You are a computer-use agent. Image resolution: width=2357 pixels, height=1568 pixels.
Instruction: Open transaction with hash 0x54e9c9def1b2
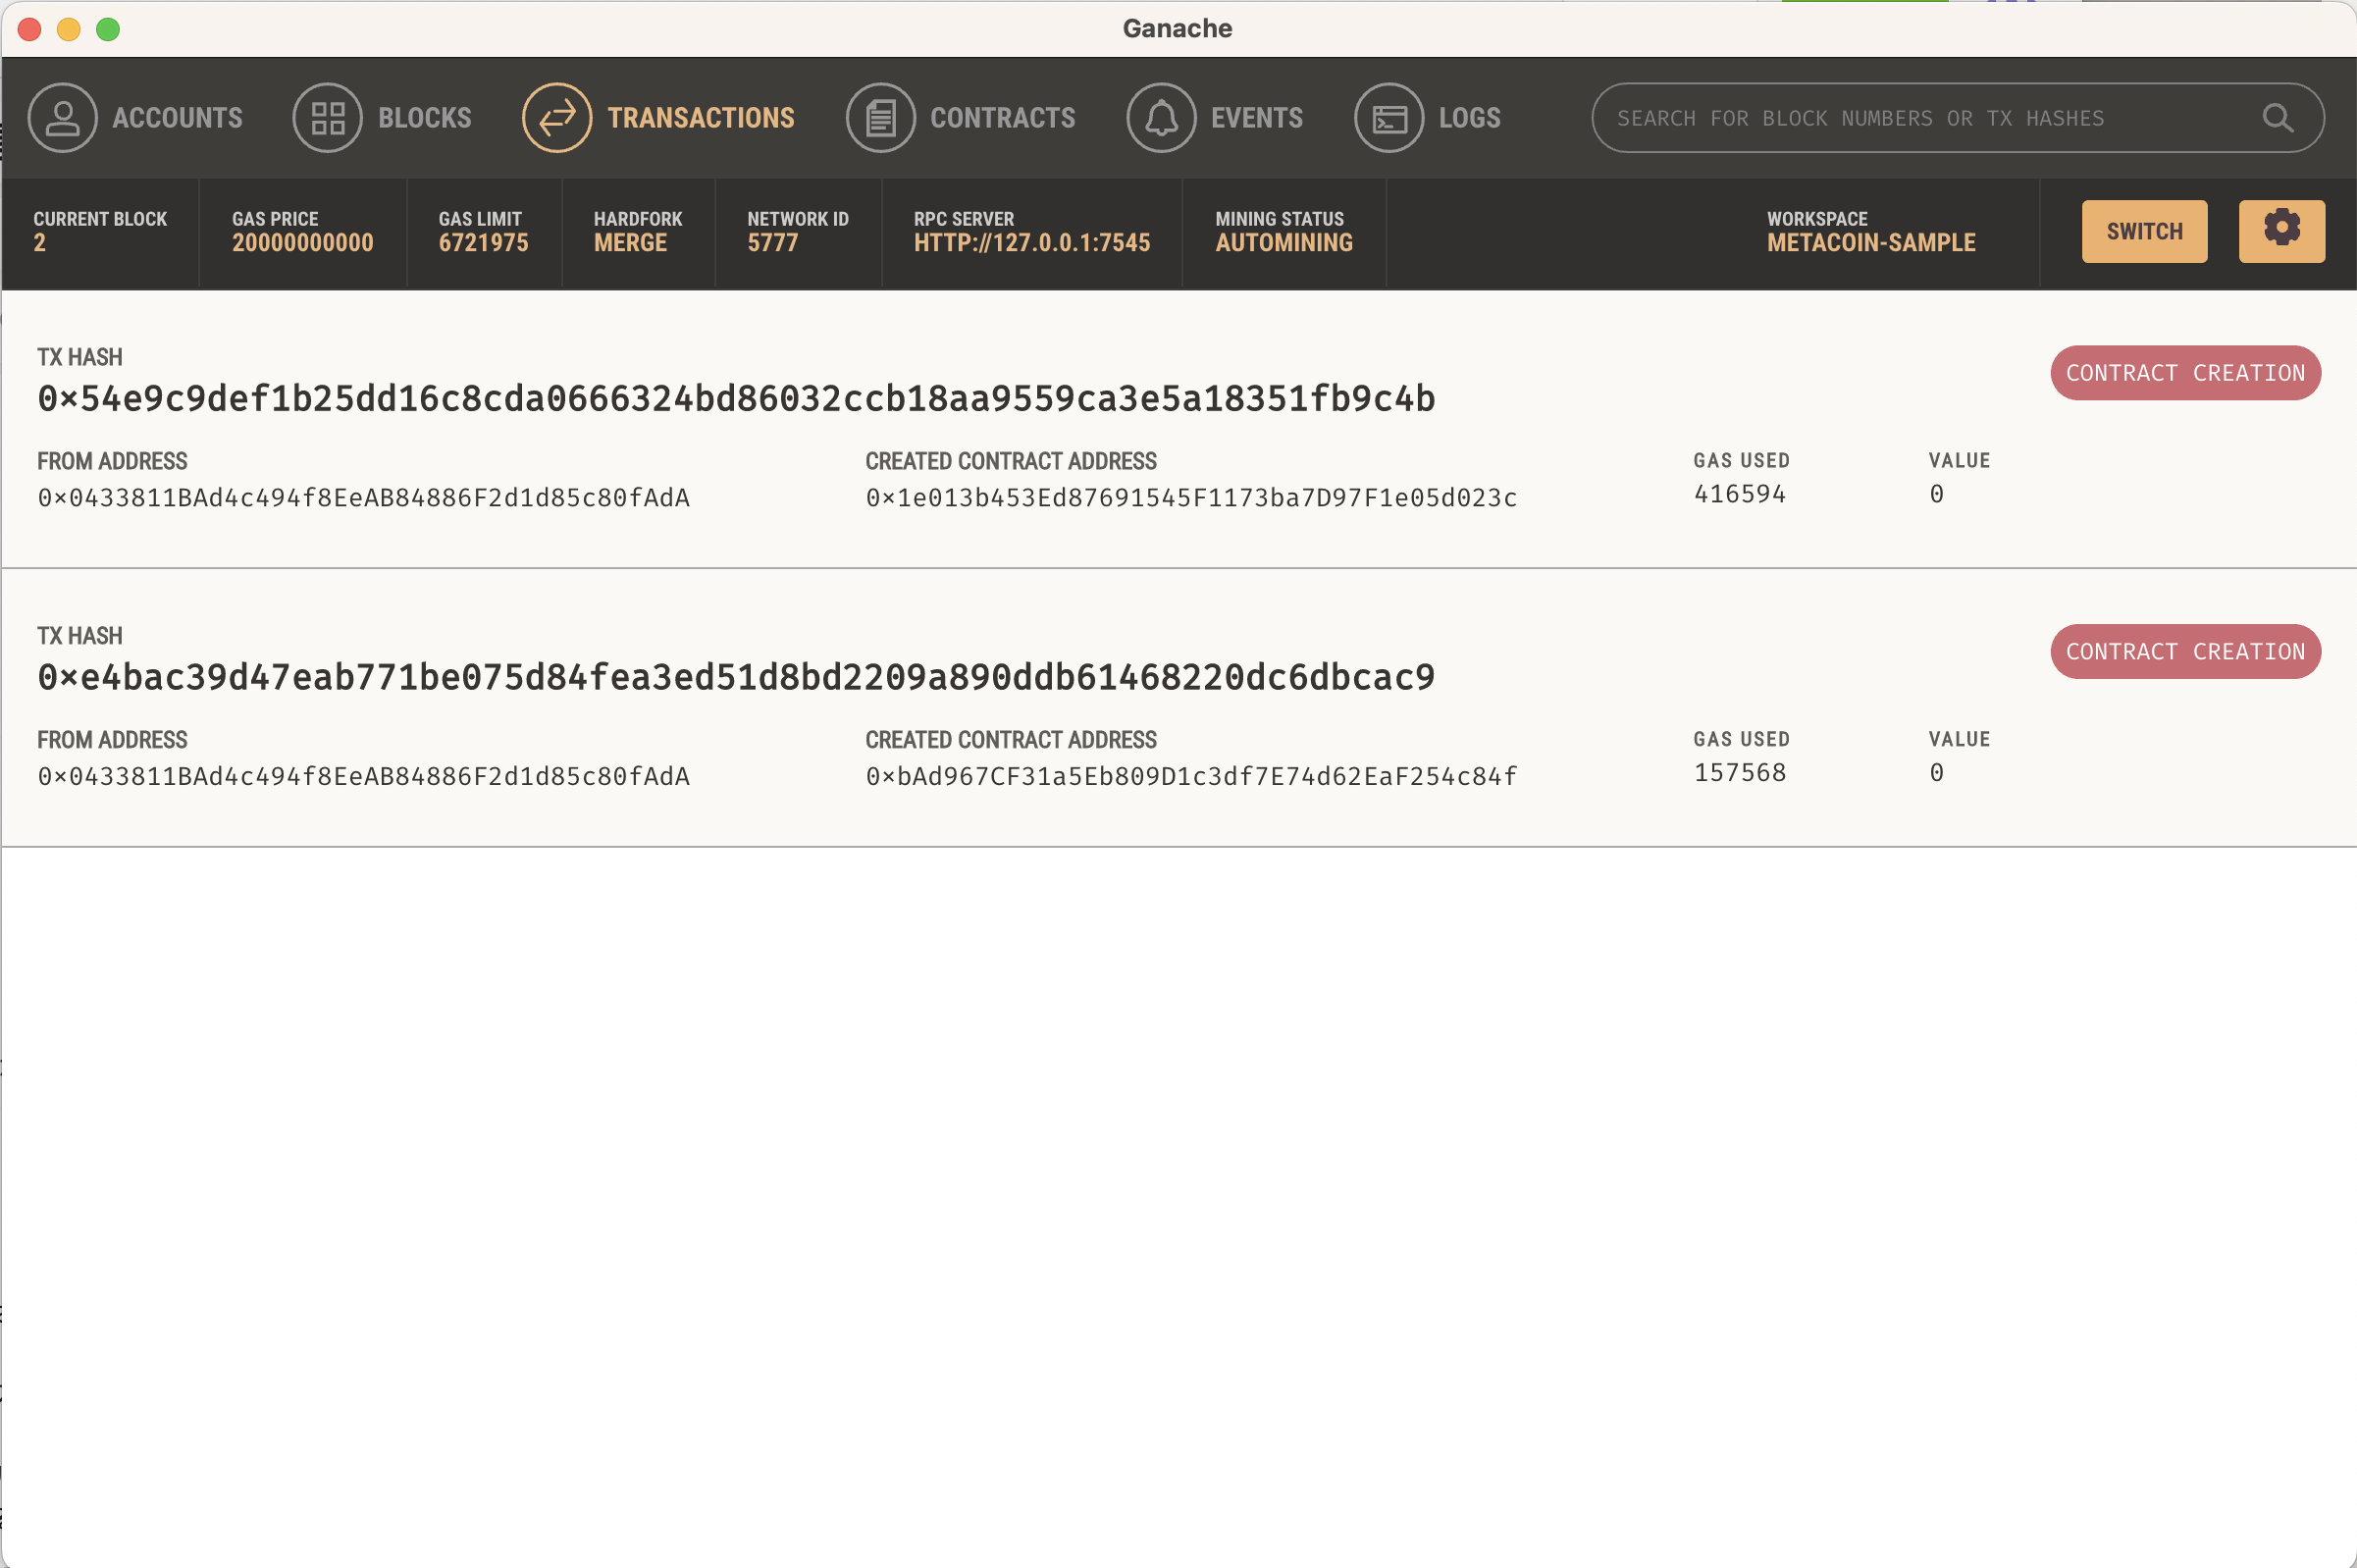coord(736,399)
